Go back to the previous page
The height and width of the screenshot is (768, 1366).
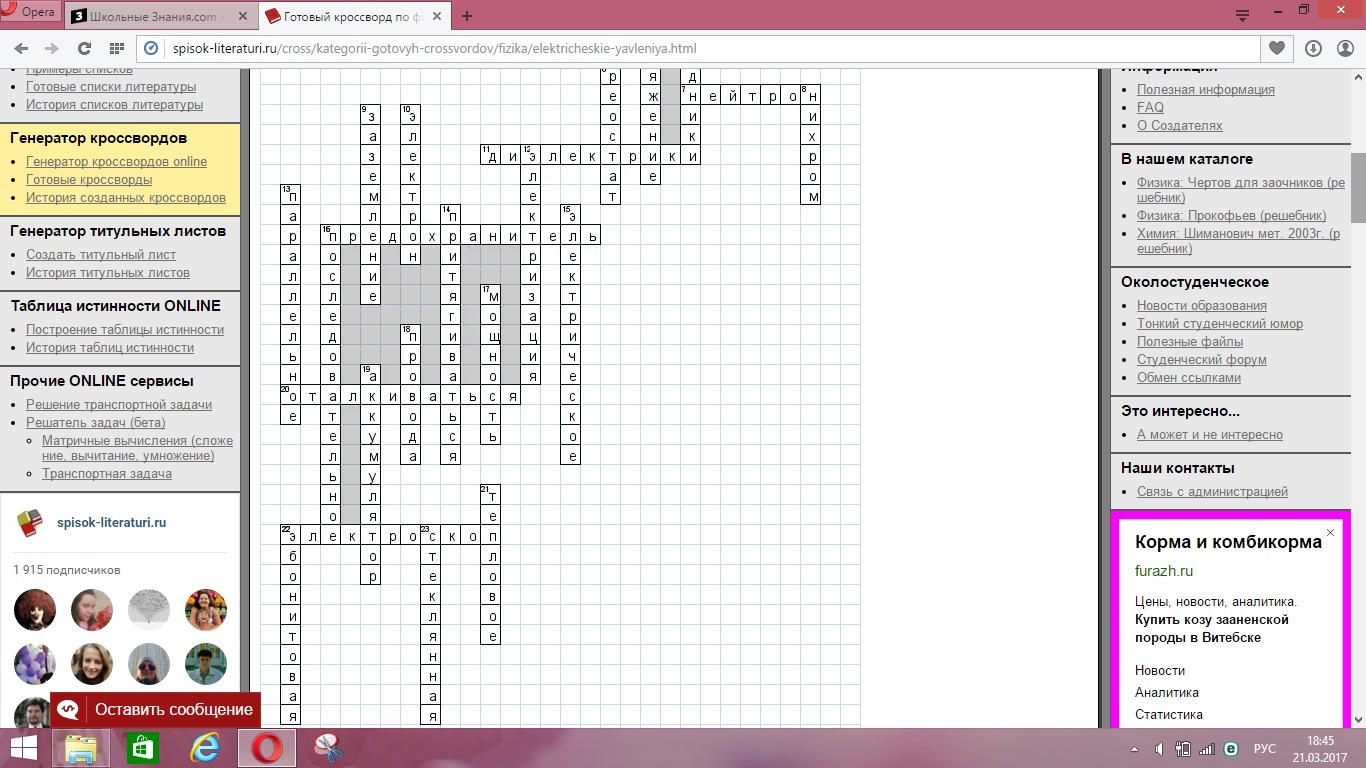point(22,48)
